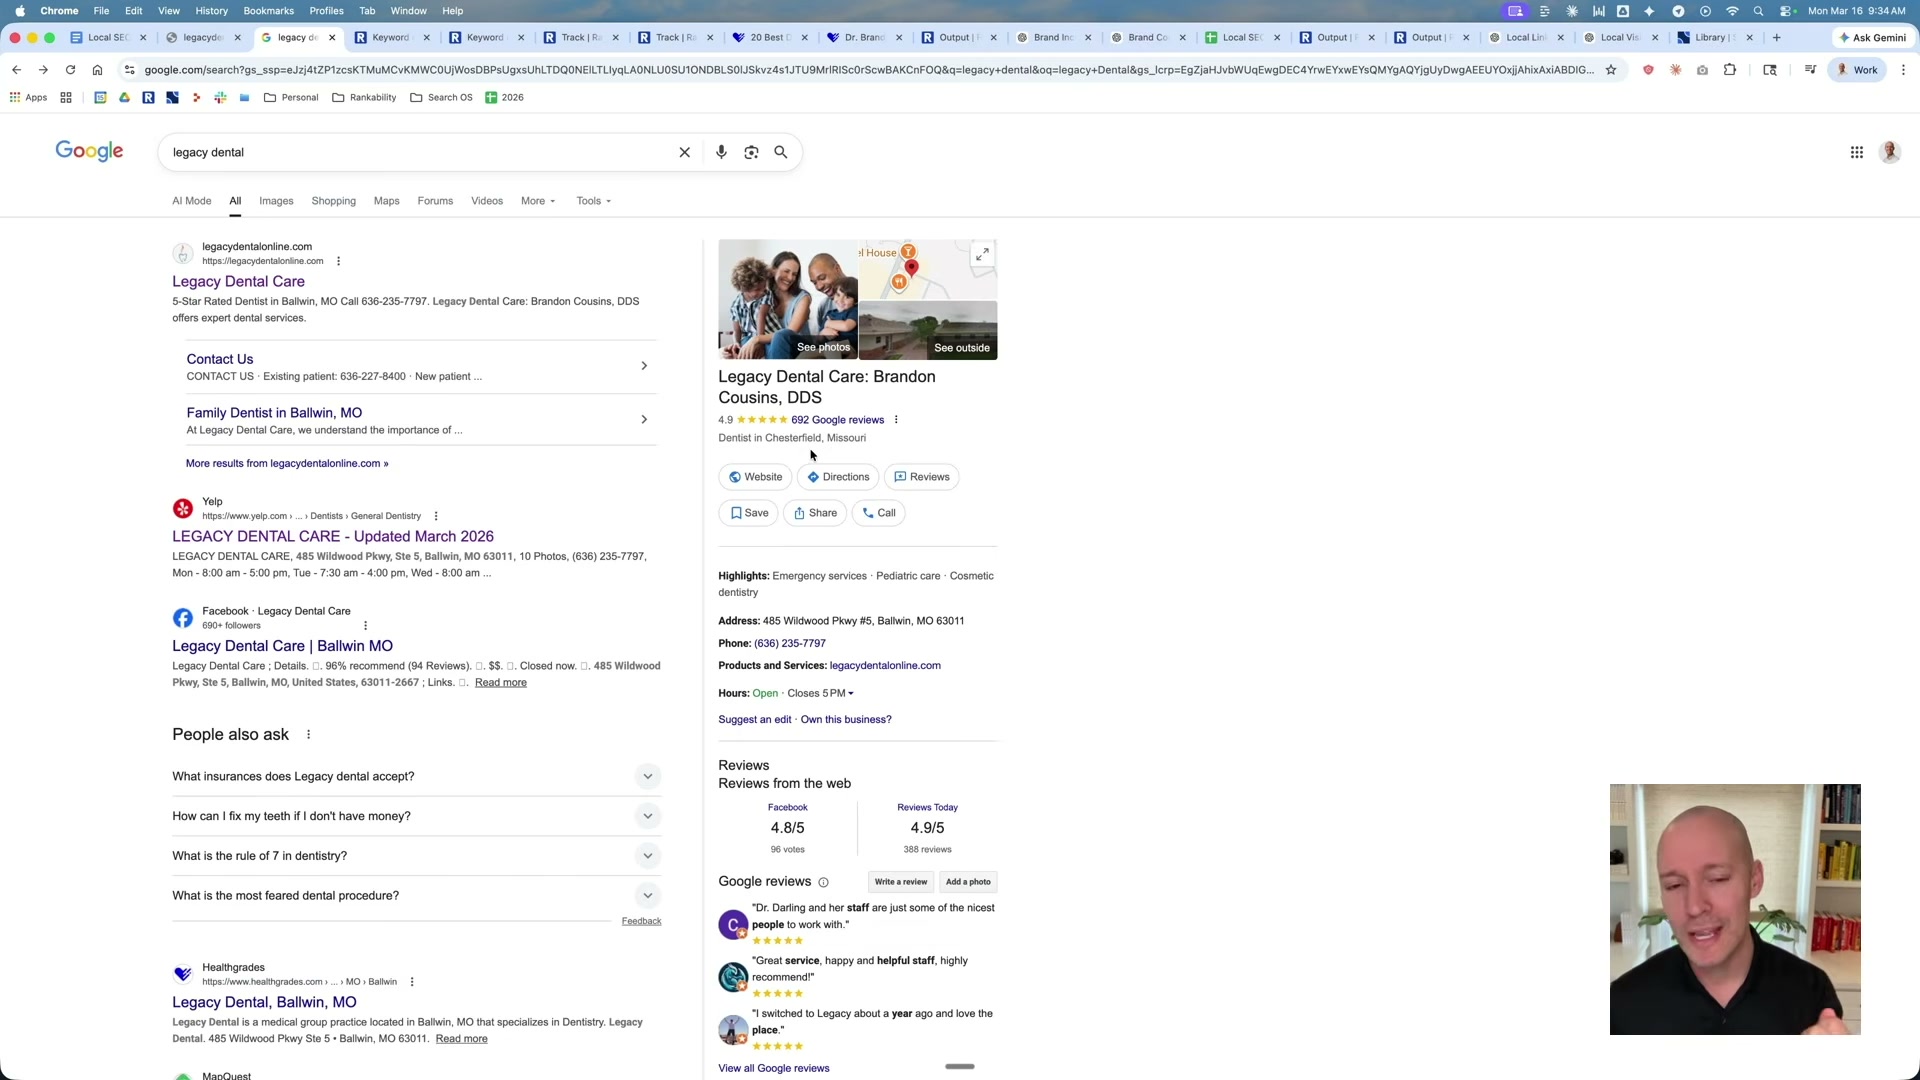
Task: Expand 'How can I fix my teeth' question
Action: click(x=648, y=817)
